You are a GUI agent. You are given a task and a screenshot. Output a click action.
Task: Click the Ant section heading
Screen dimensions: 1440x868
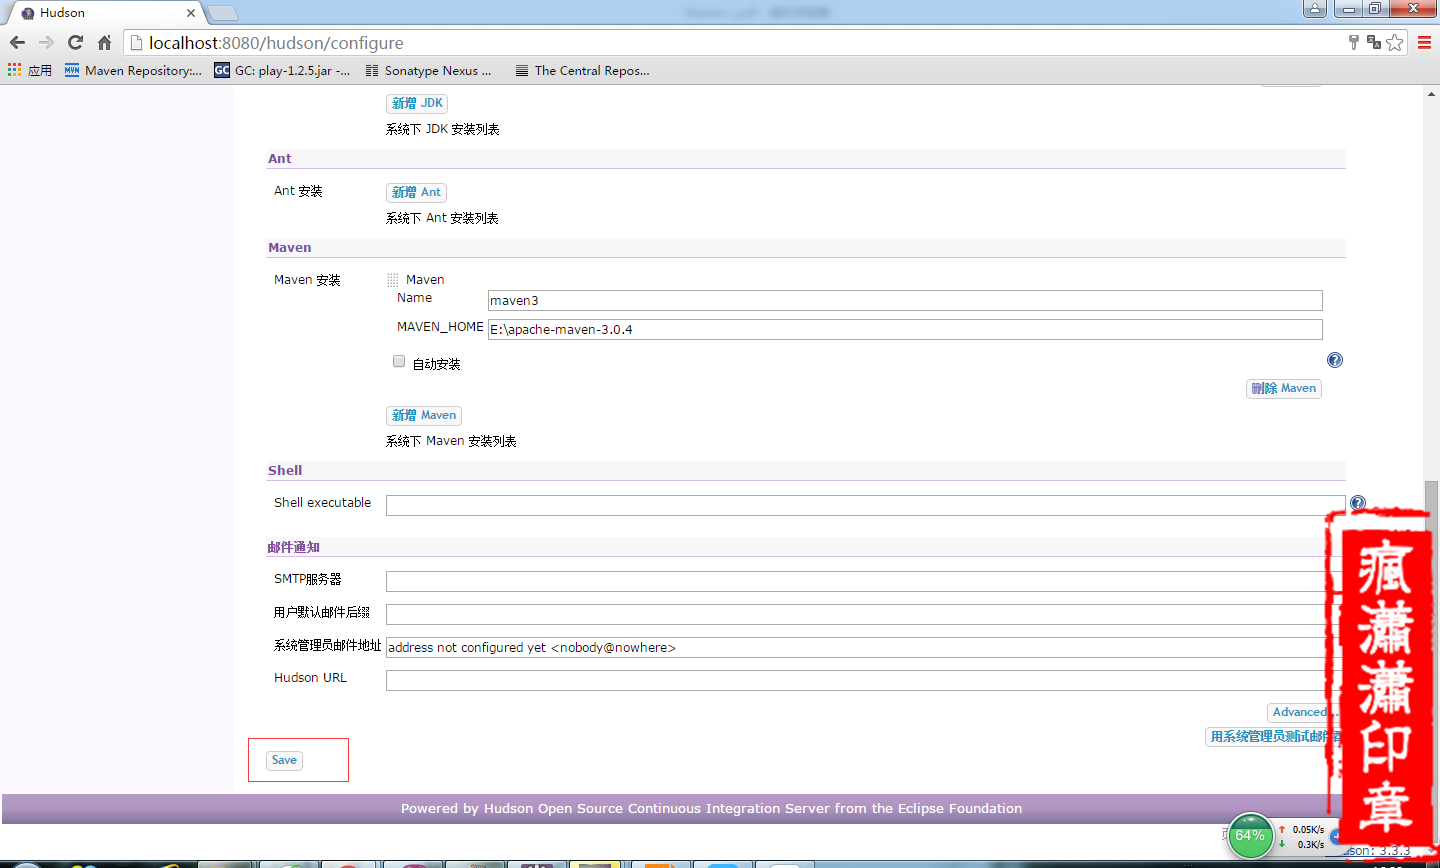(x=280, y=159)
